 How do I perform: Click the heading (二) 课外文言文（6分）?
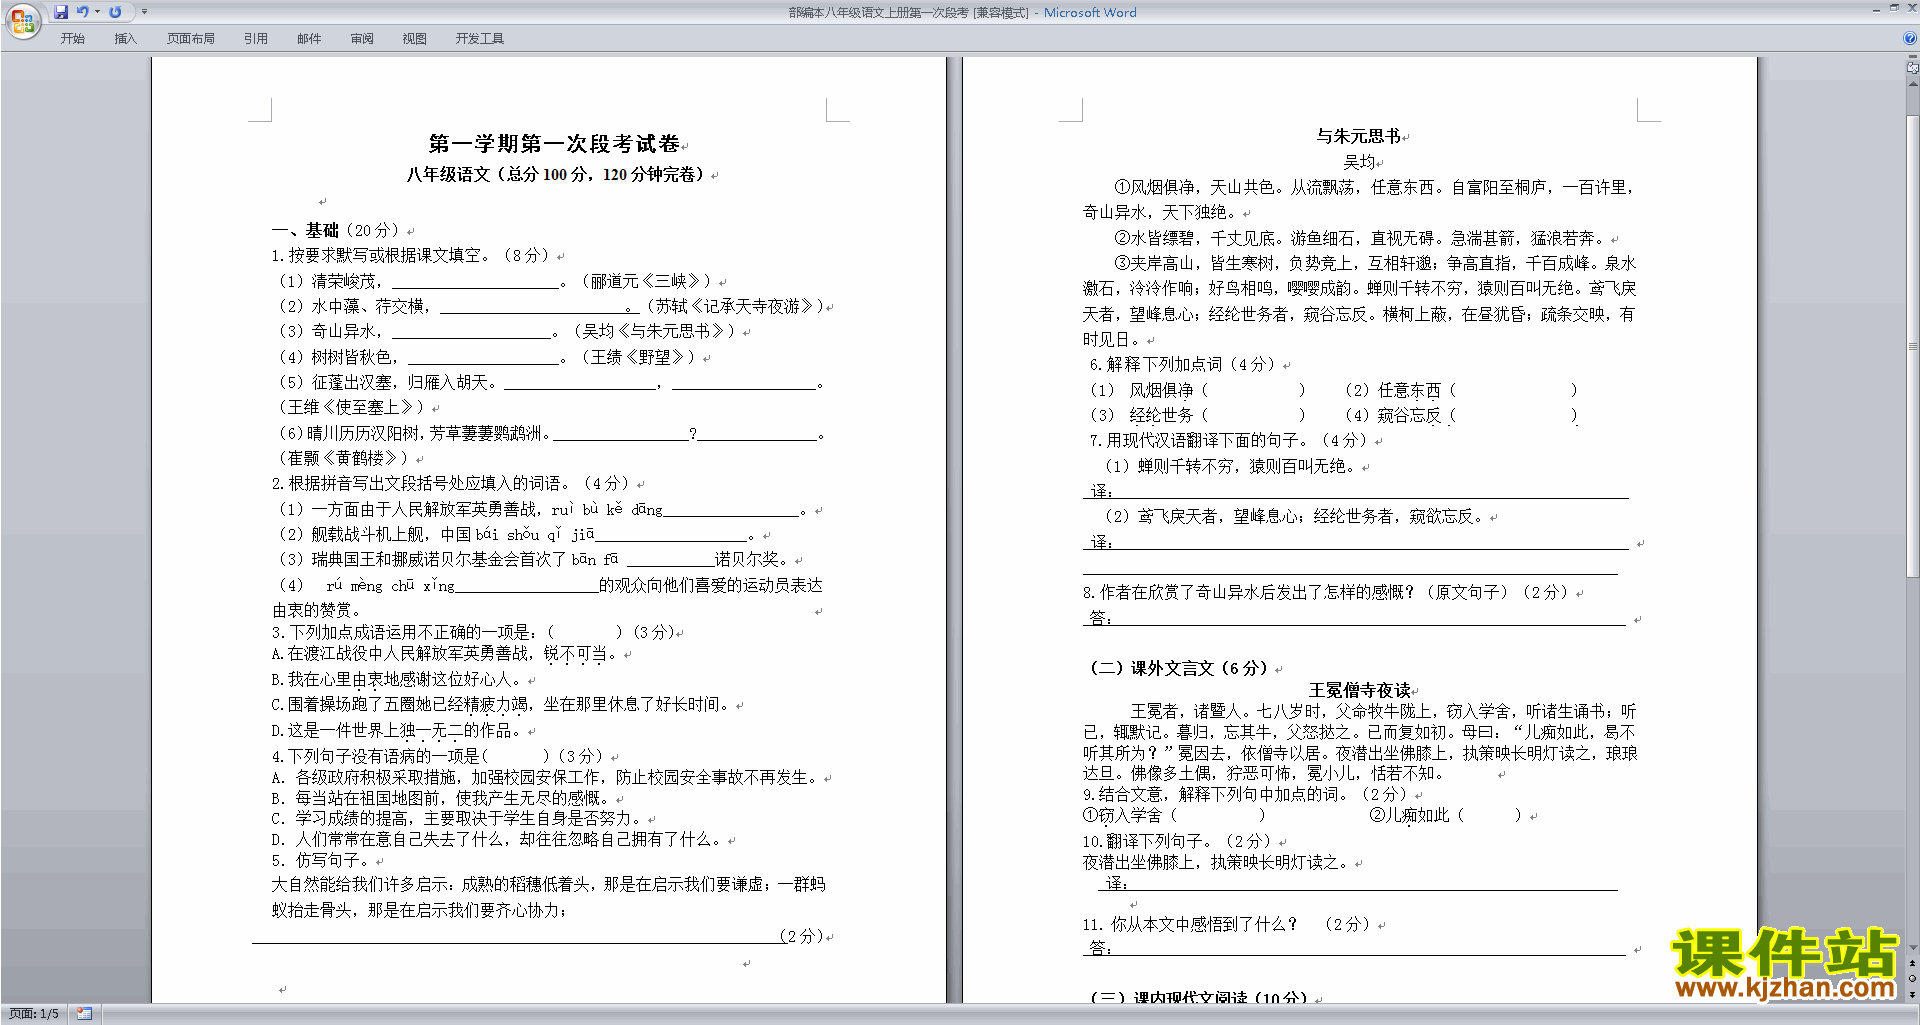coord(1179,669)
